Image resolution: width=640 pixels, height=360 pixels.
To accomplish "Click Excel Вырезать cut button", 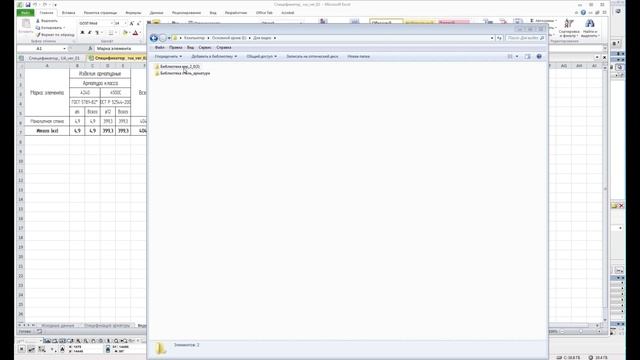I will [x=47, y=20].
